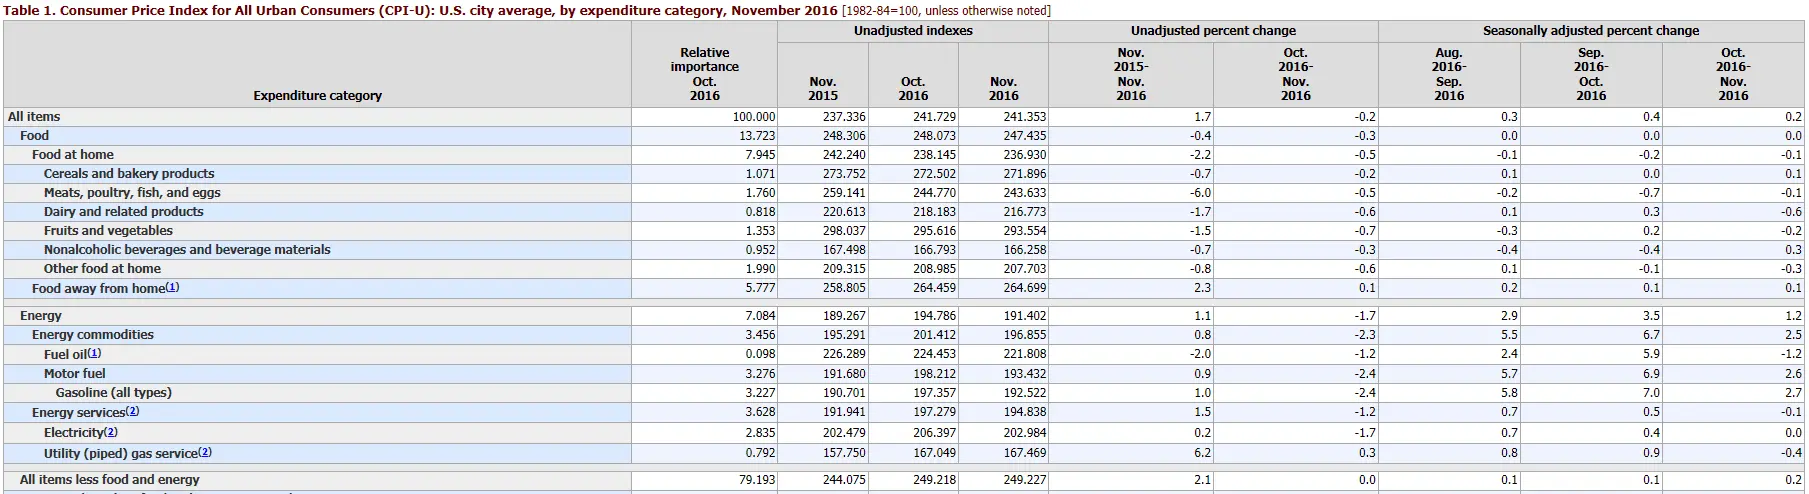1809x494 pixels.
Task: Select the Nonalcoholic beverages and beverage materials row
Action: (x=187, y=250)
